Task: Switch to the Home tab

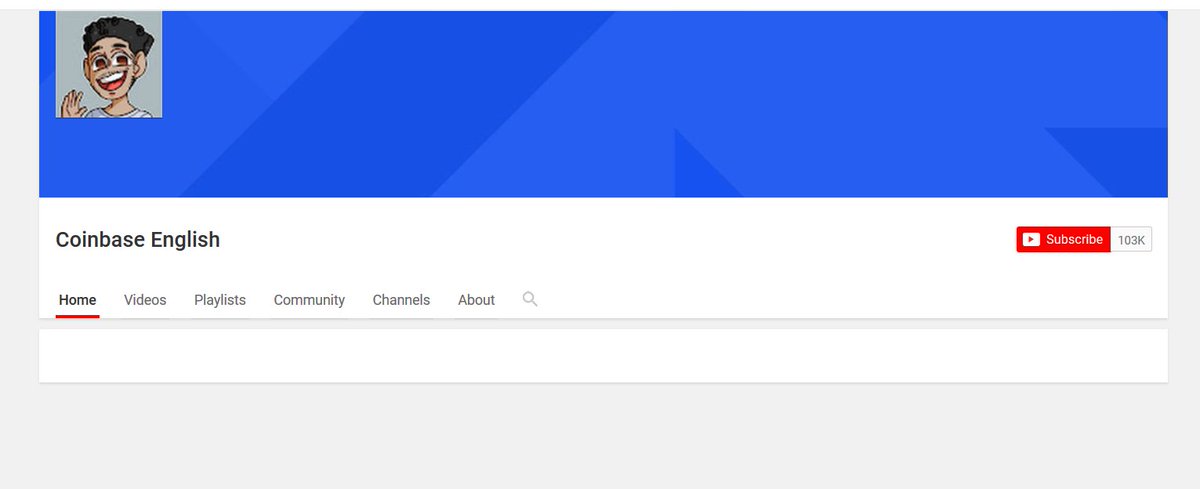Action: pyautogui.click(x=78, y=300)
